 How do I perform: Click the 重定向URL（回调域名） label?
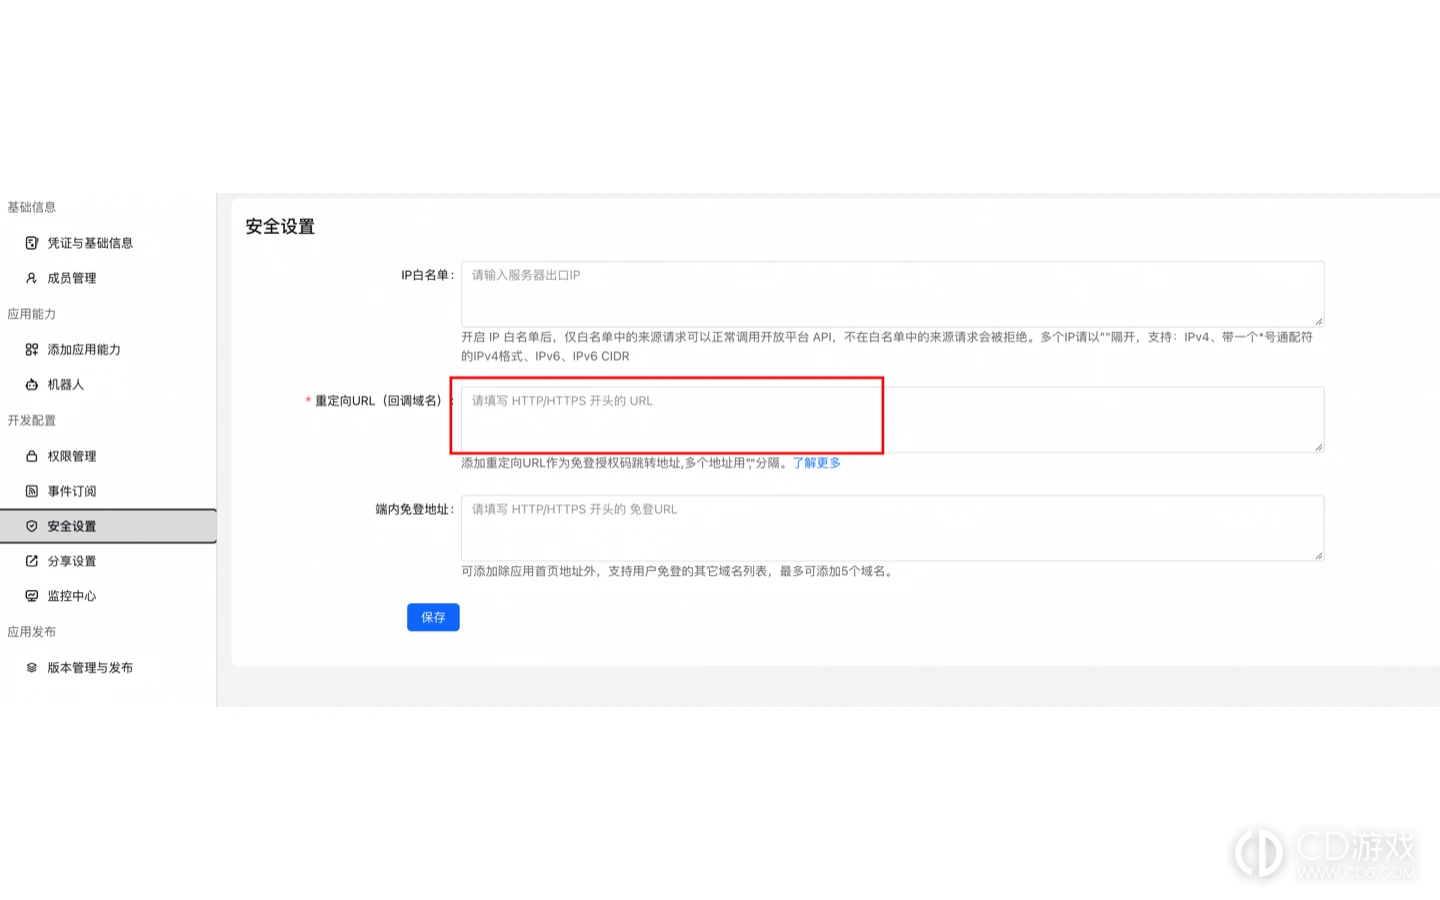pos(381,401)
